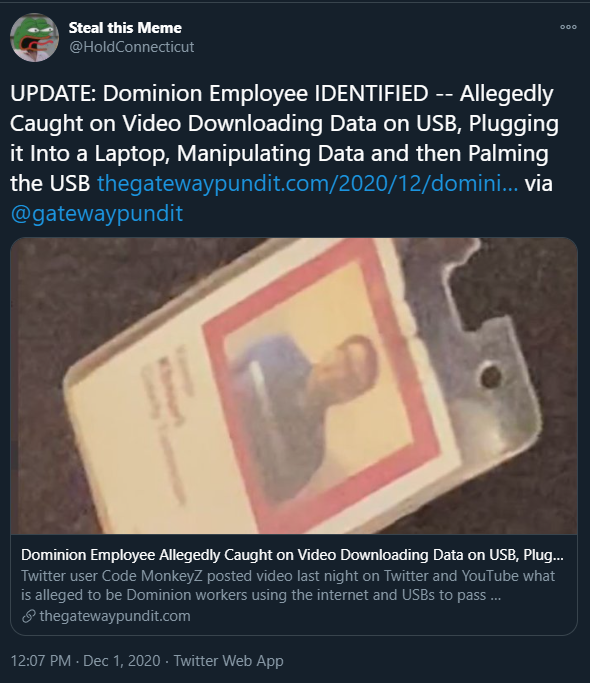The image size is (590, 683).
Task: Open the tweet's three-dot more menu
Action: [568, 27]
